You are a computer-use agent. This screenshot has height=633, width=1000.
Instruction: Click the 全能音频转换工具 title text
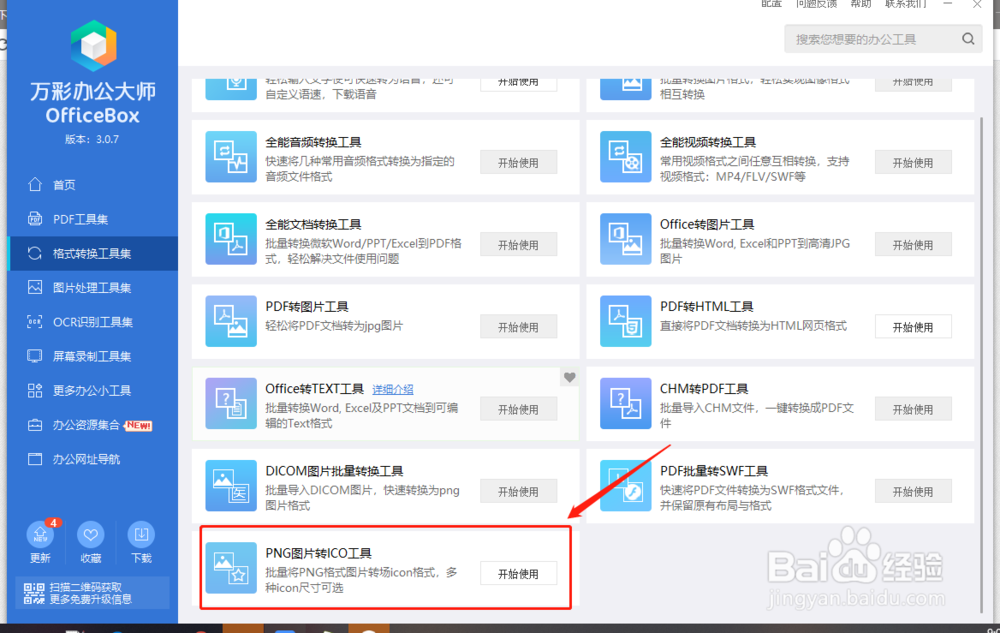tap(313, 142)
